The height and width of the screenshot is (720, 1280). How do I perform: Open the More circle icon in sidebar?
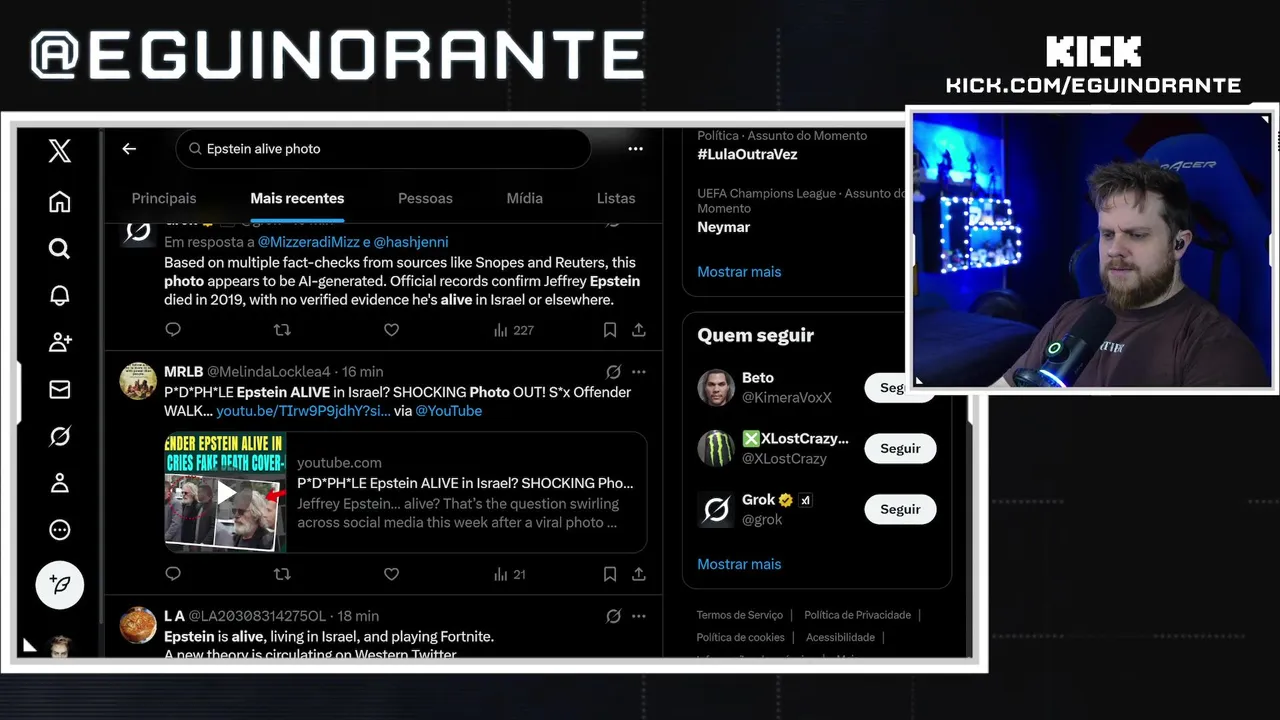coord(60,530)
